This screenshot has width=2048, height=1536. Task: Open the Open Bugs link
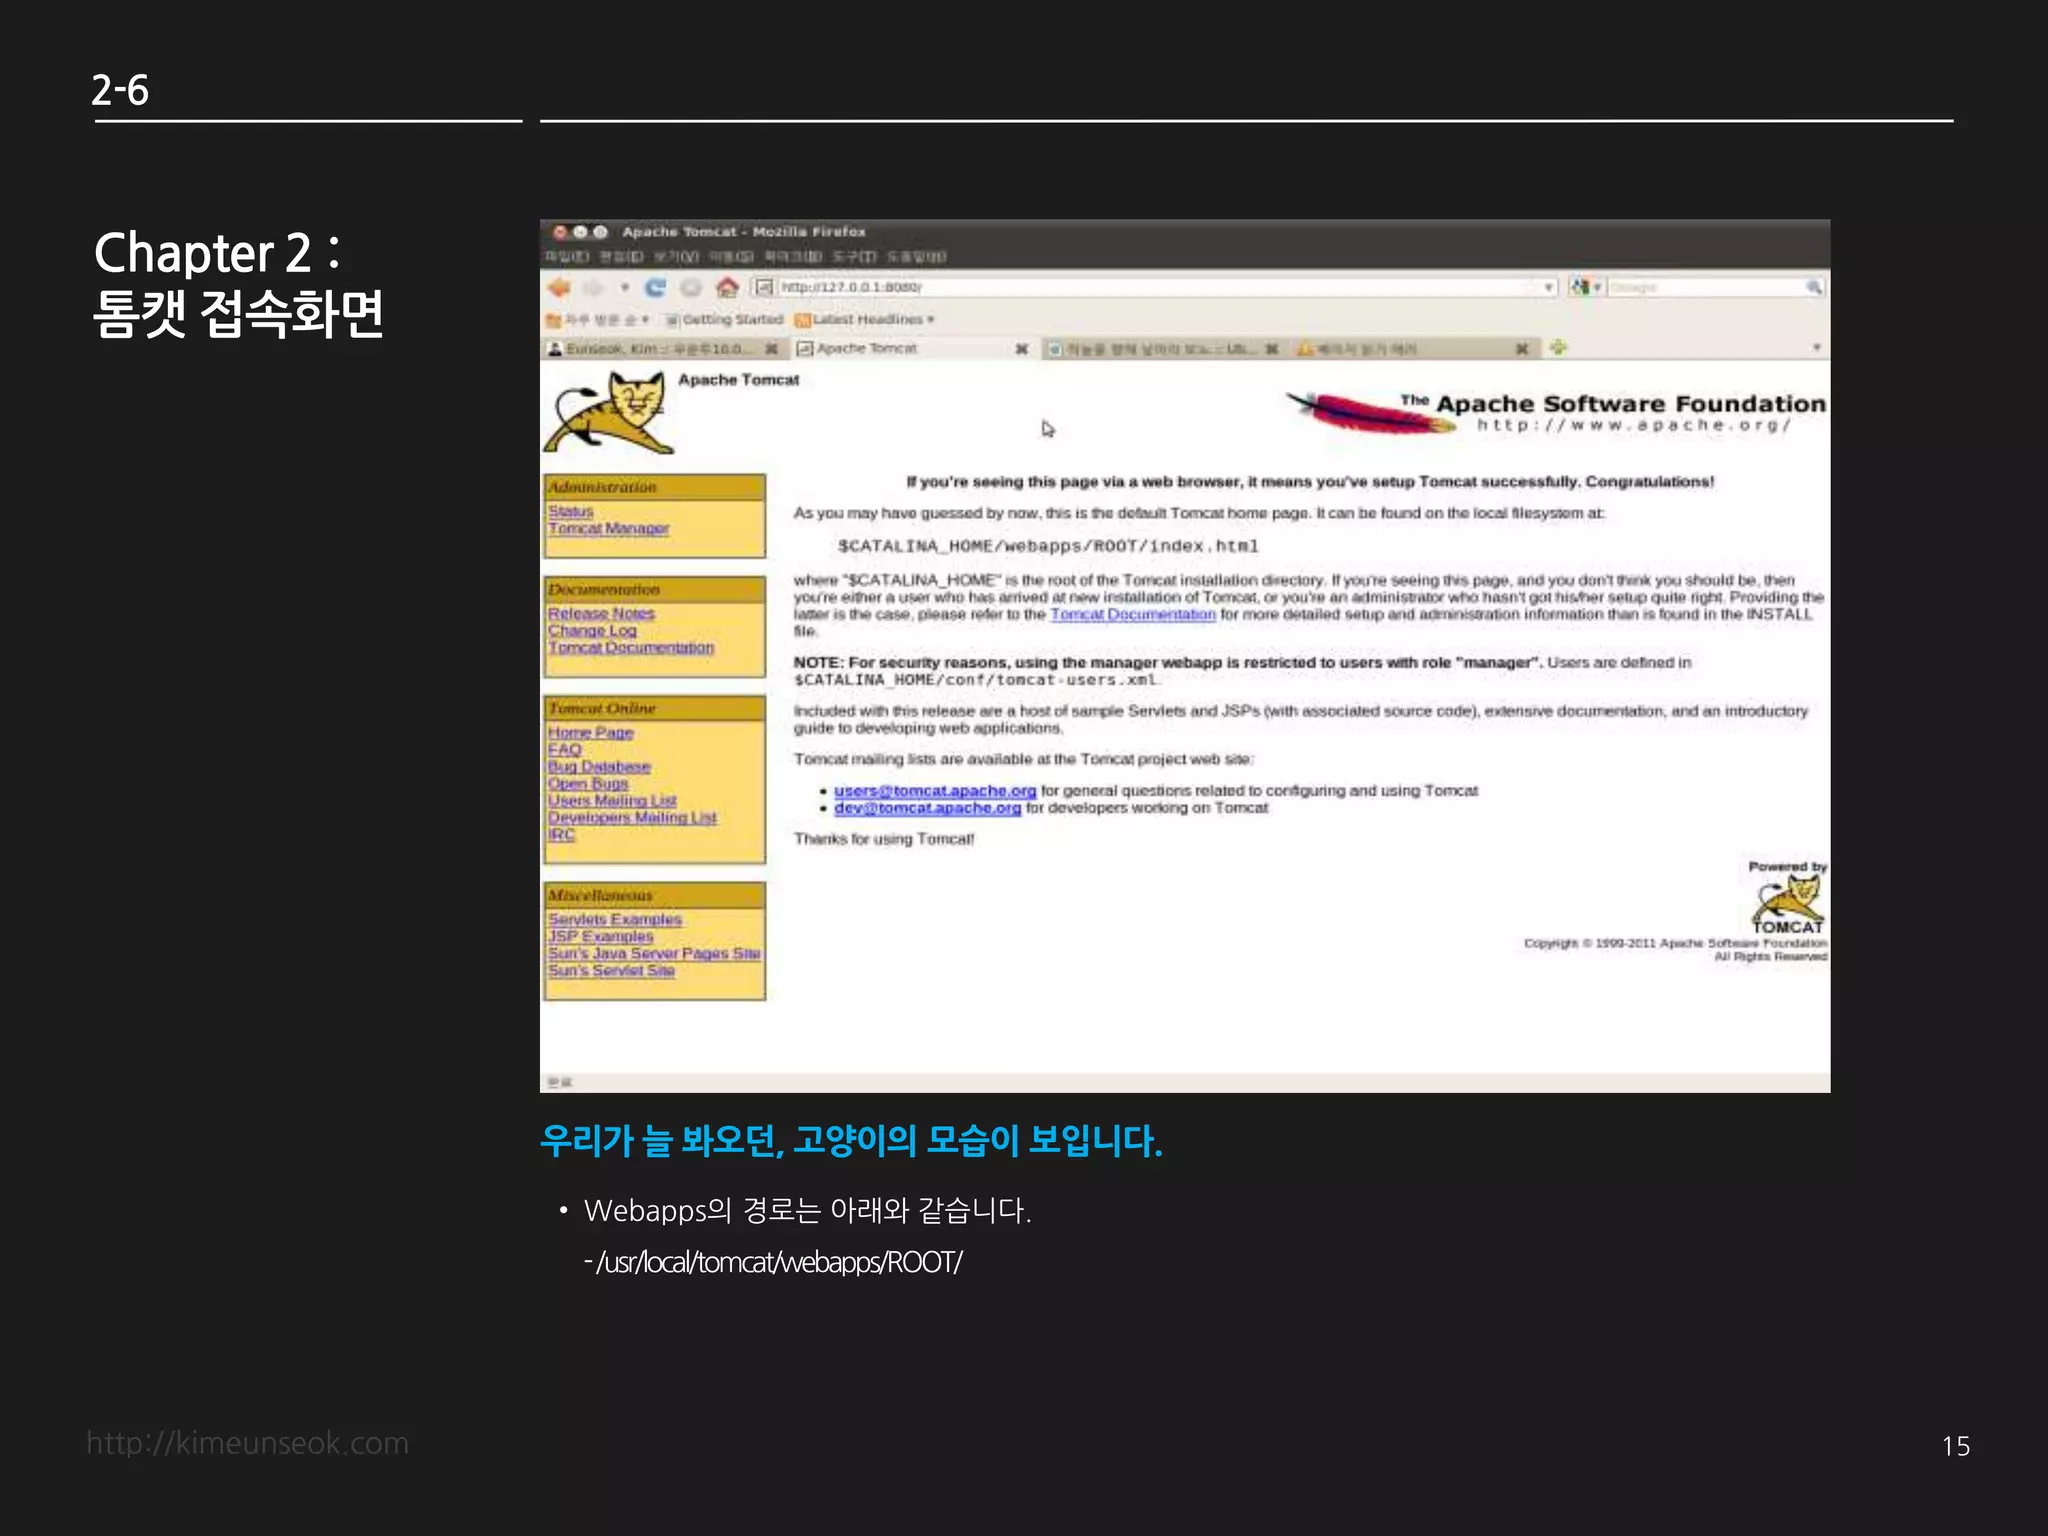588,784
